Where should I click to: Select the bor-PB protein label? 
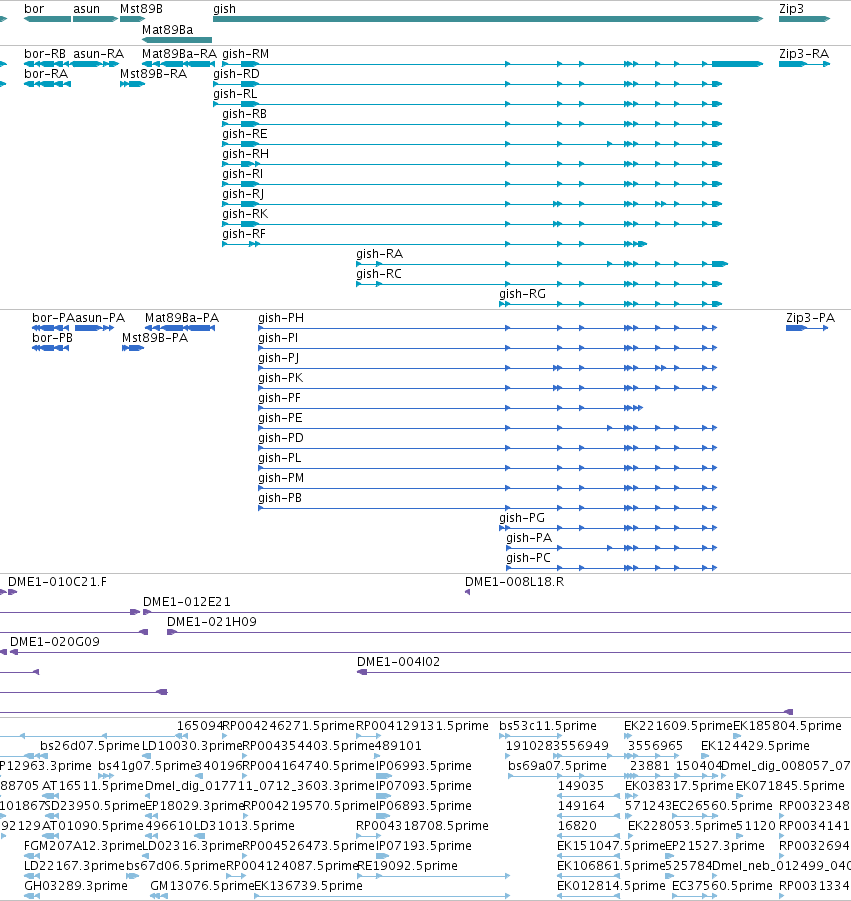tap(52, 338)
